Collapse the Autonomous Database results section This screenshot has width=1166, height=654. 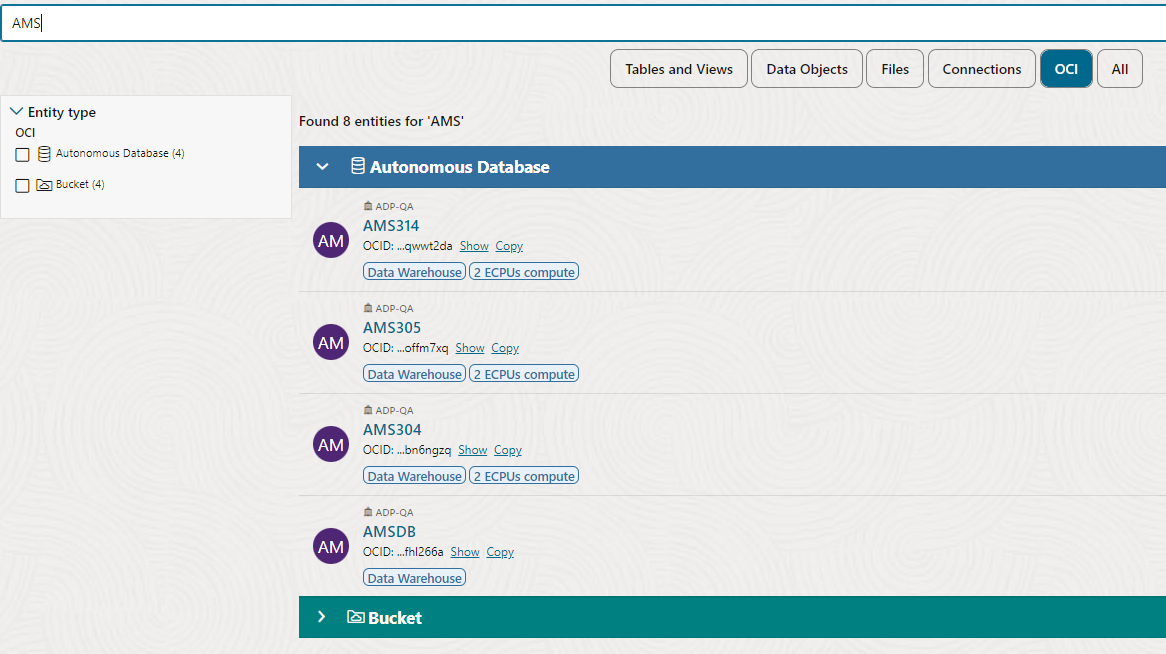322,166
